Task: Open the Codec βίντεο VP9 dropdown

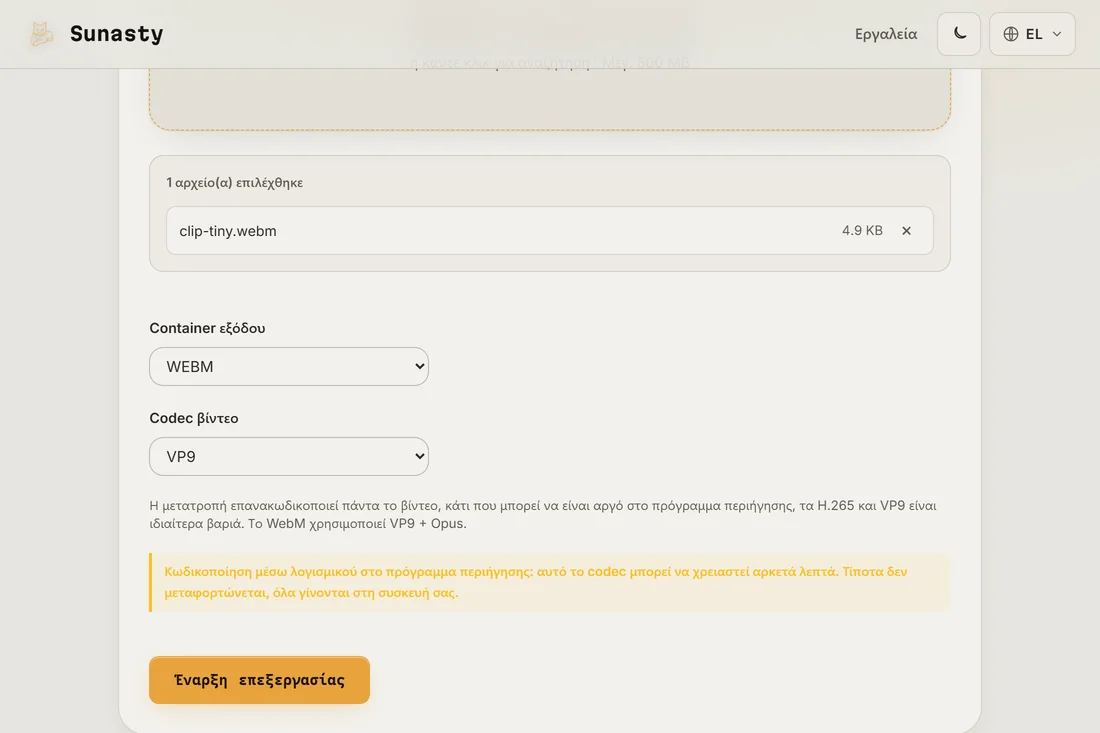Action: tap(289, 457)
